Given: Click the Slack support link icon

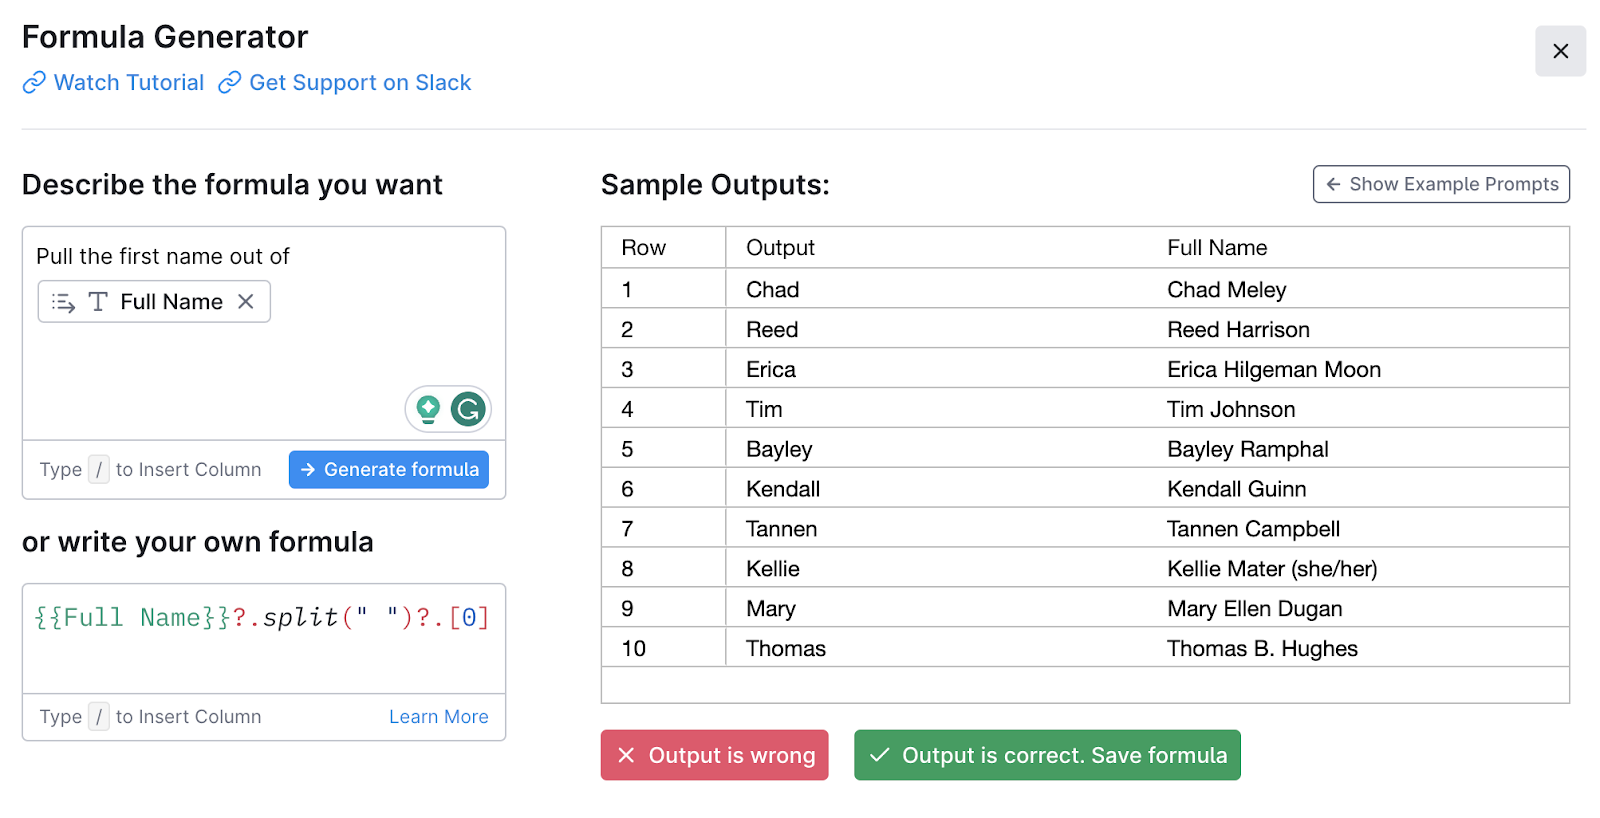Looking at the screenshot, I should click(230, 82).
